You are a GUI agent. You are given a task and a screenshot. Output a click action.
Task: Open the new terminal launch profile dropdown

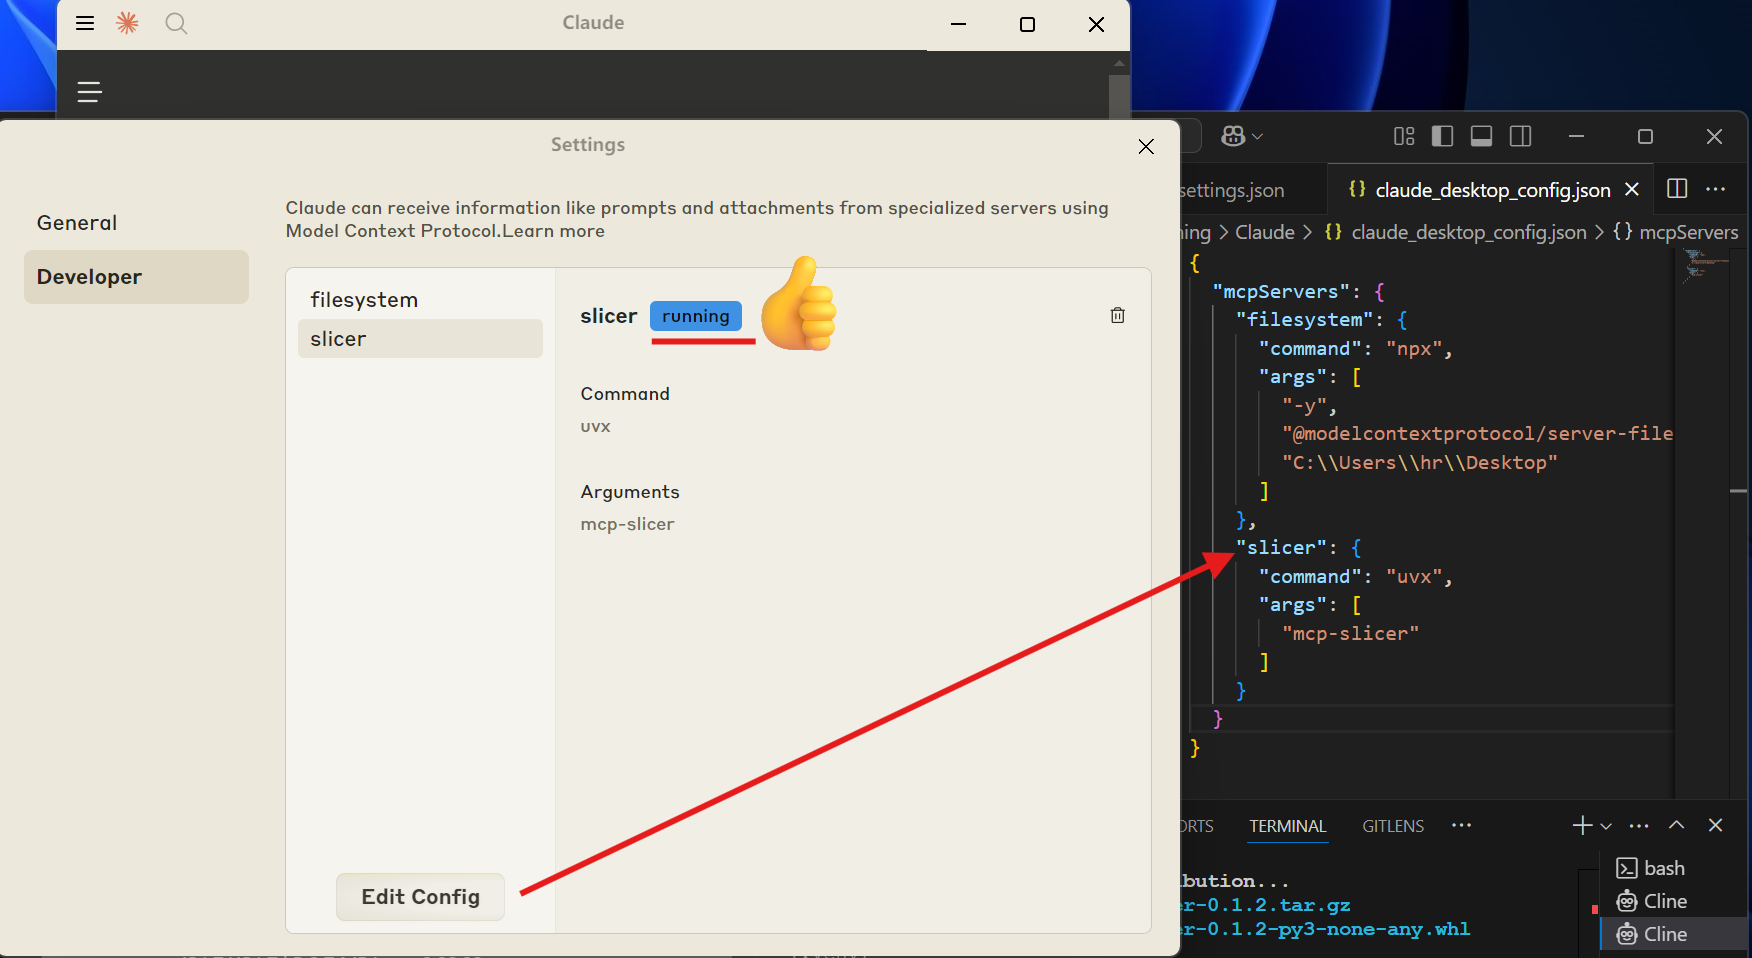click(x=1606, y=826)
